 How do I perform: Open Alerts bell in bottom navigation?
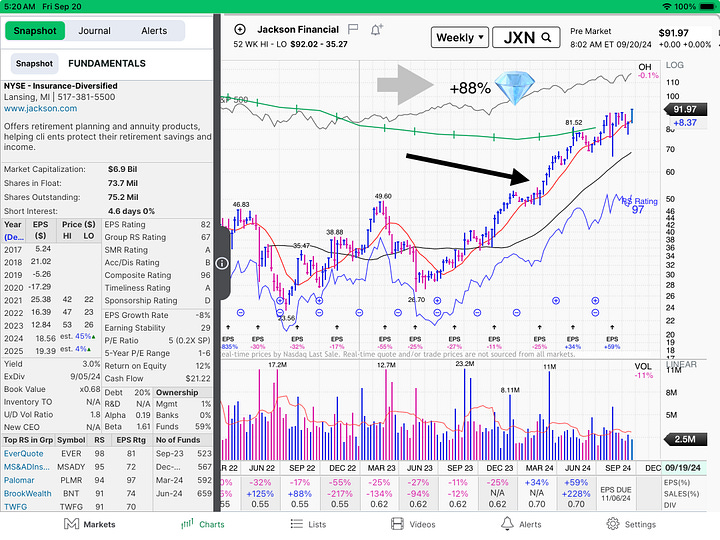[507, 523]
